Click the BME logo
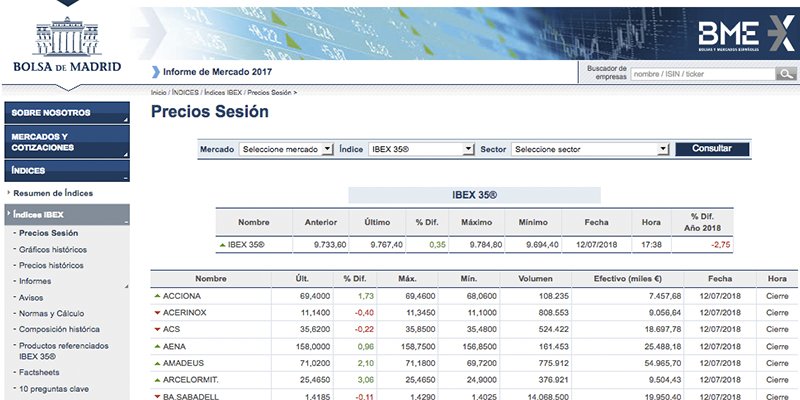 click(x=745, y=34)
